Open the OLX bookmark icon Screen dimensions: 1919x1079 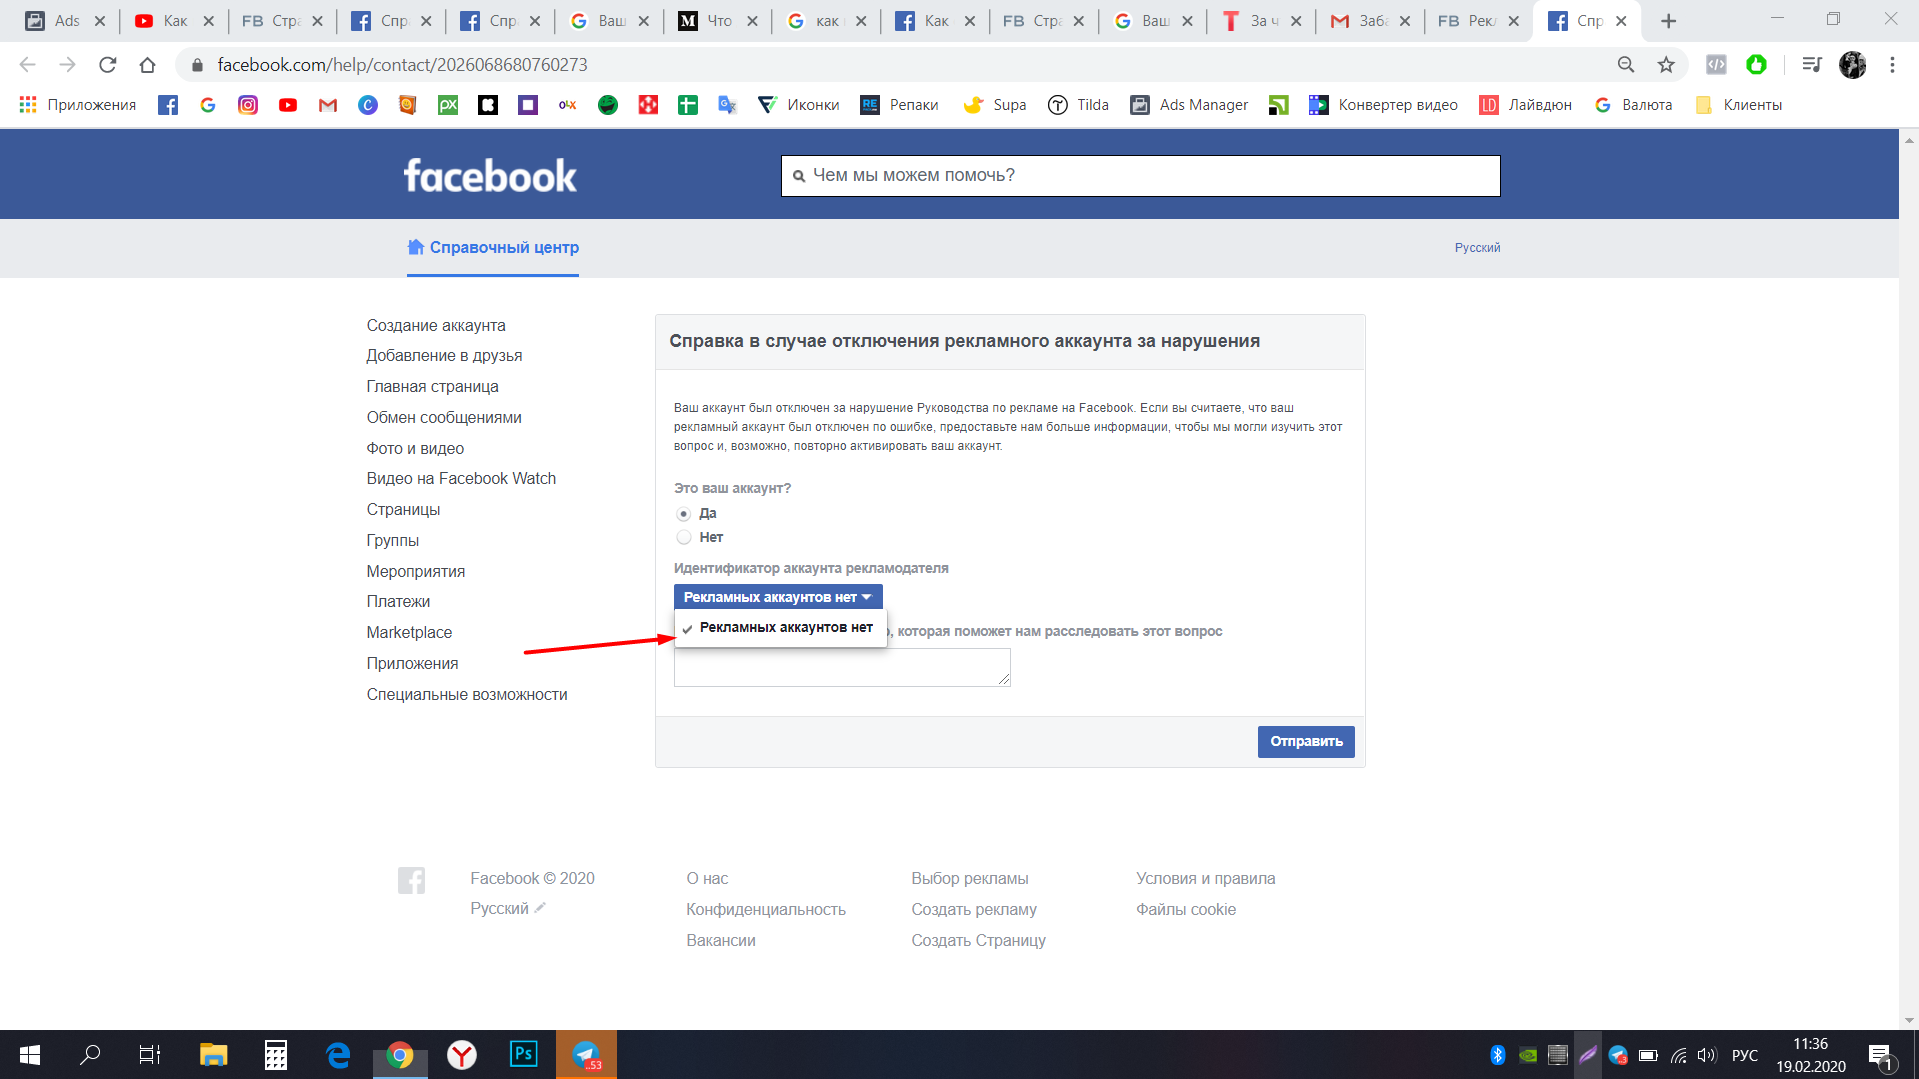tap(568, 105)
